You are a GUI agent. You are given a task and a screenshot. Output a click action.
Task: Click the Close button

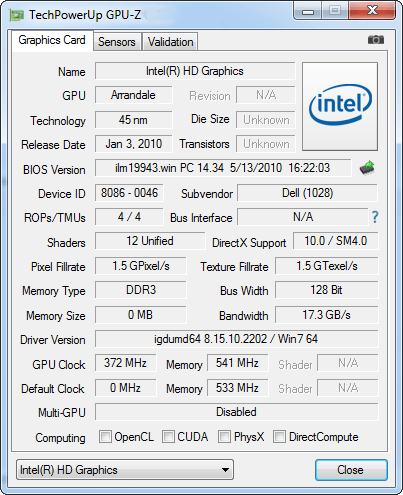click(351, 470)
